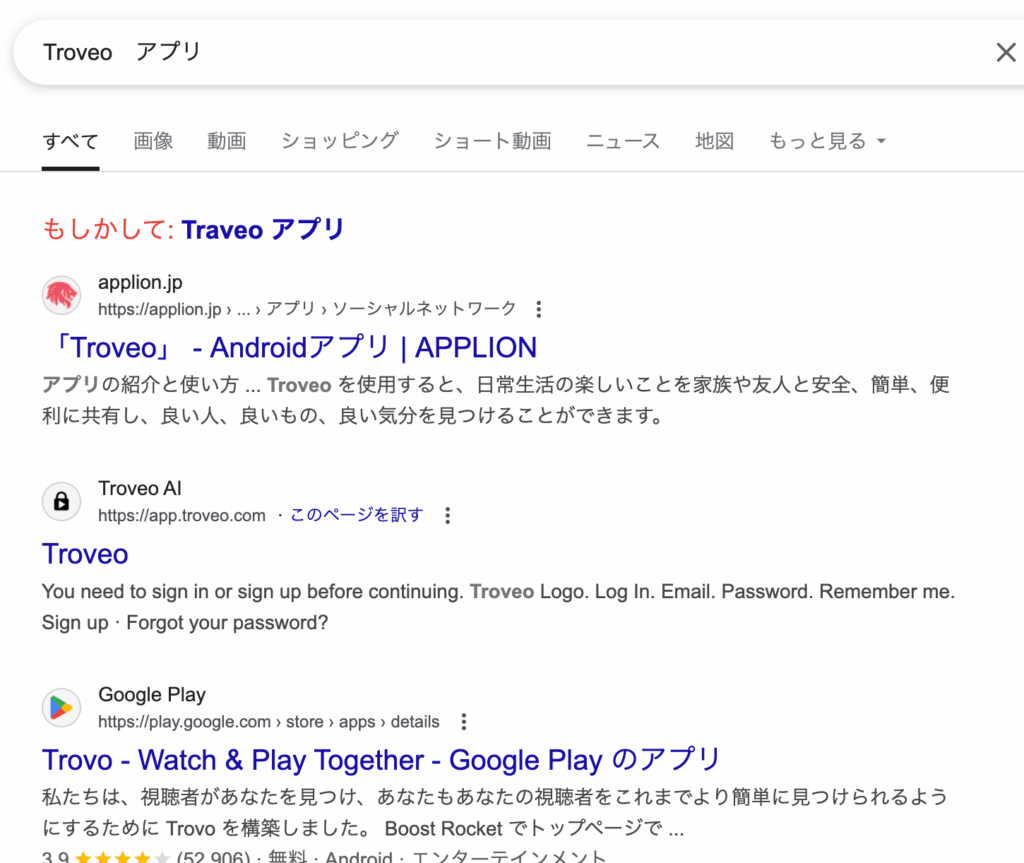1024x863 pixels.
Task: Click the Google Play site name
Action: 152,694
